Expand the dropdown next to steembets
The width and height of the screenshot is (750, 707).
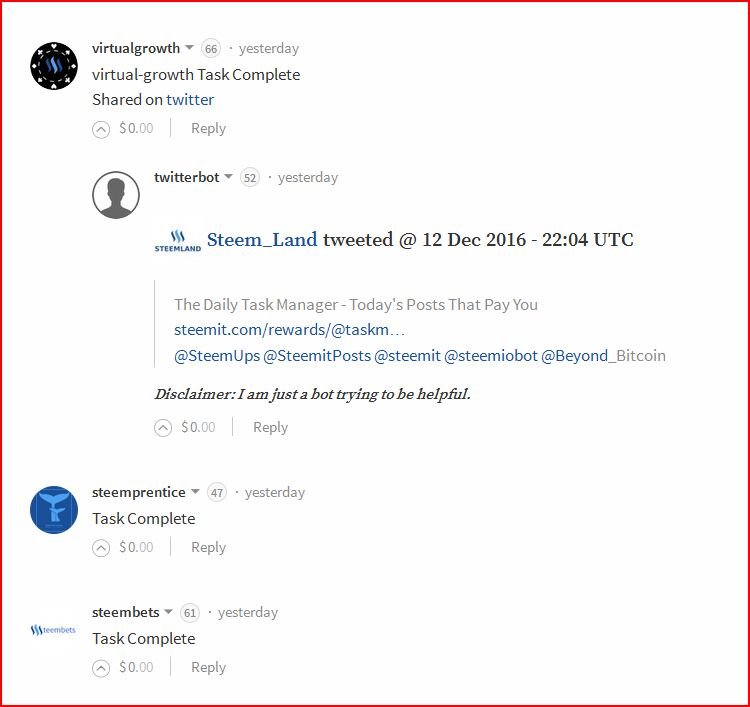pos(168,611)
